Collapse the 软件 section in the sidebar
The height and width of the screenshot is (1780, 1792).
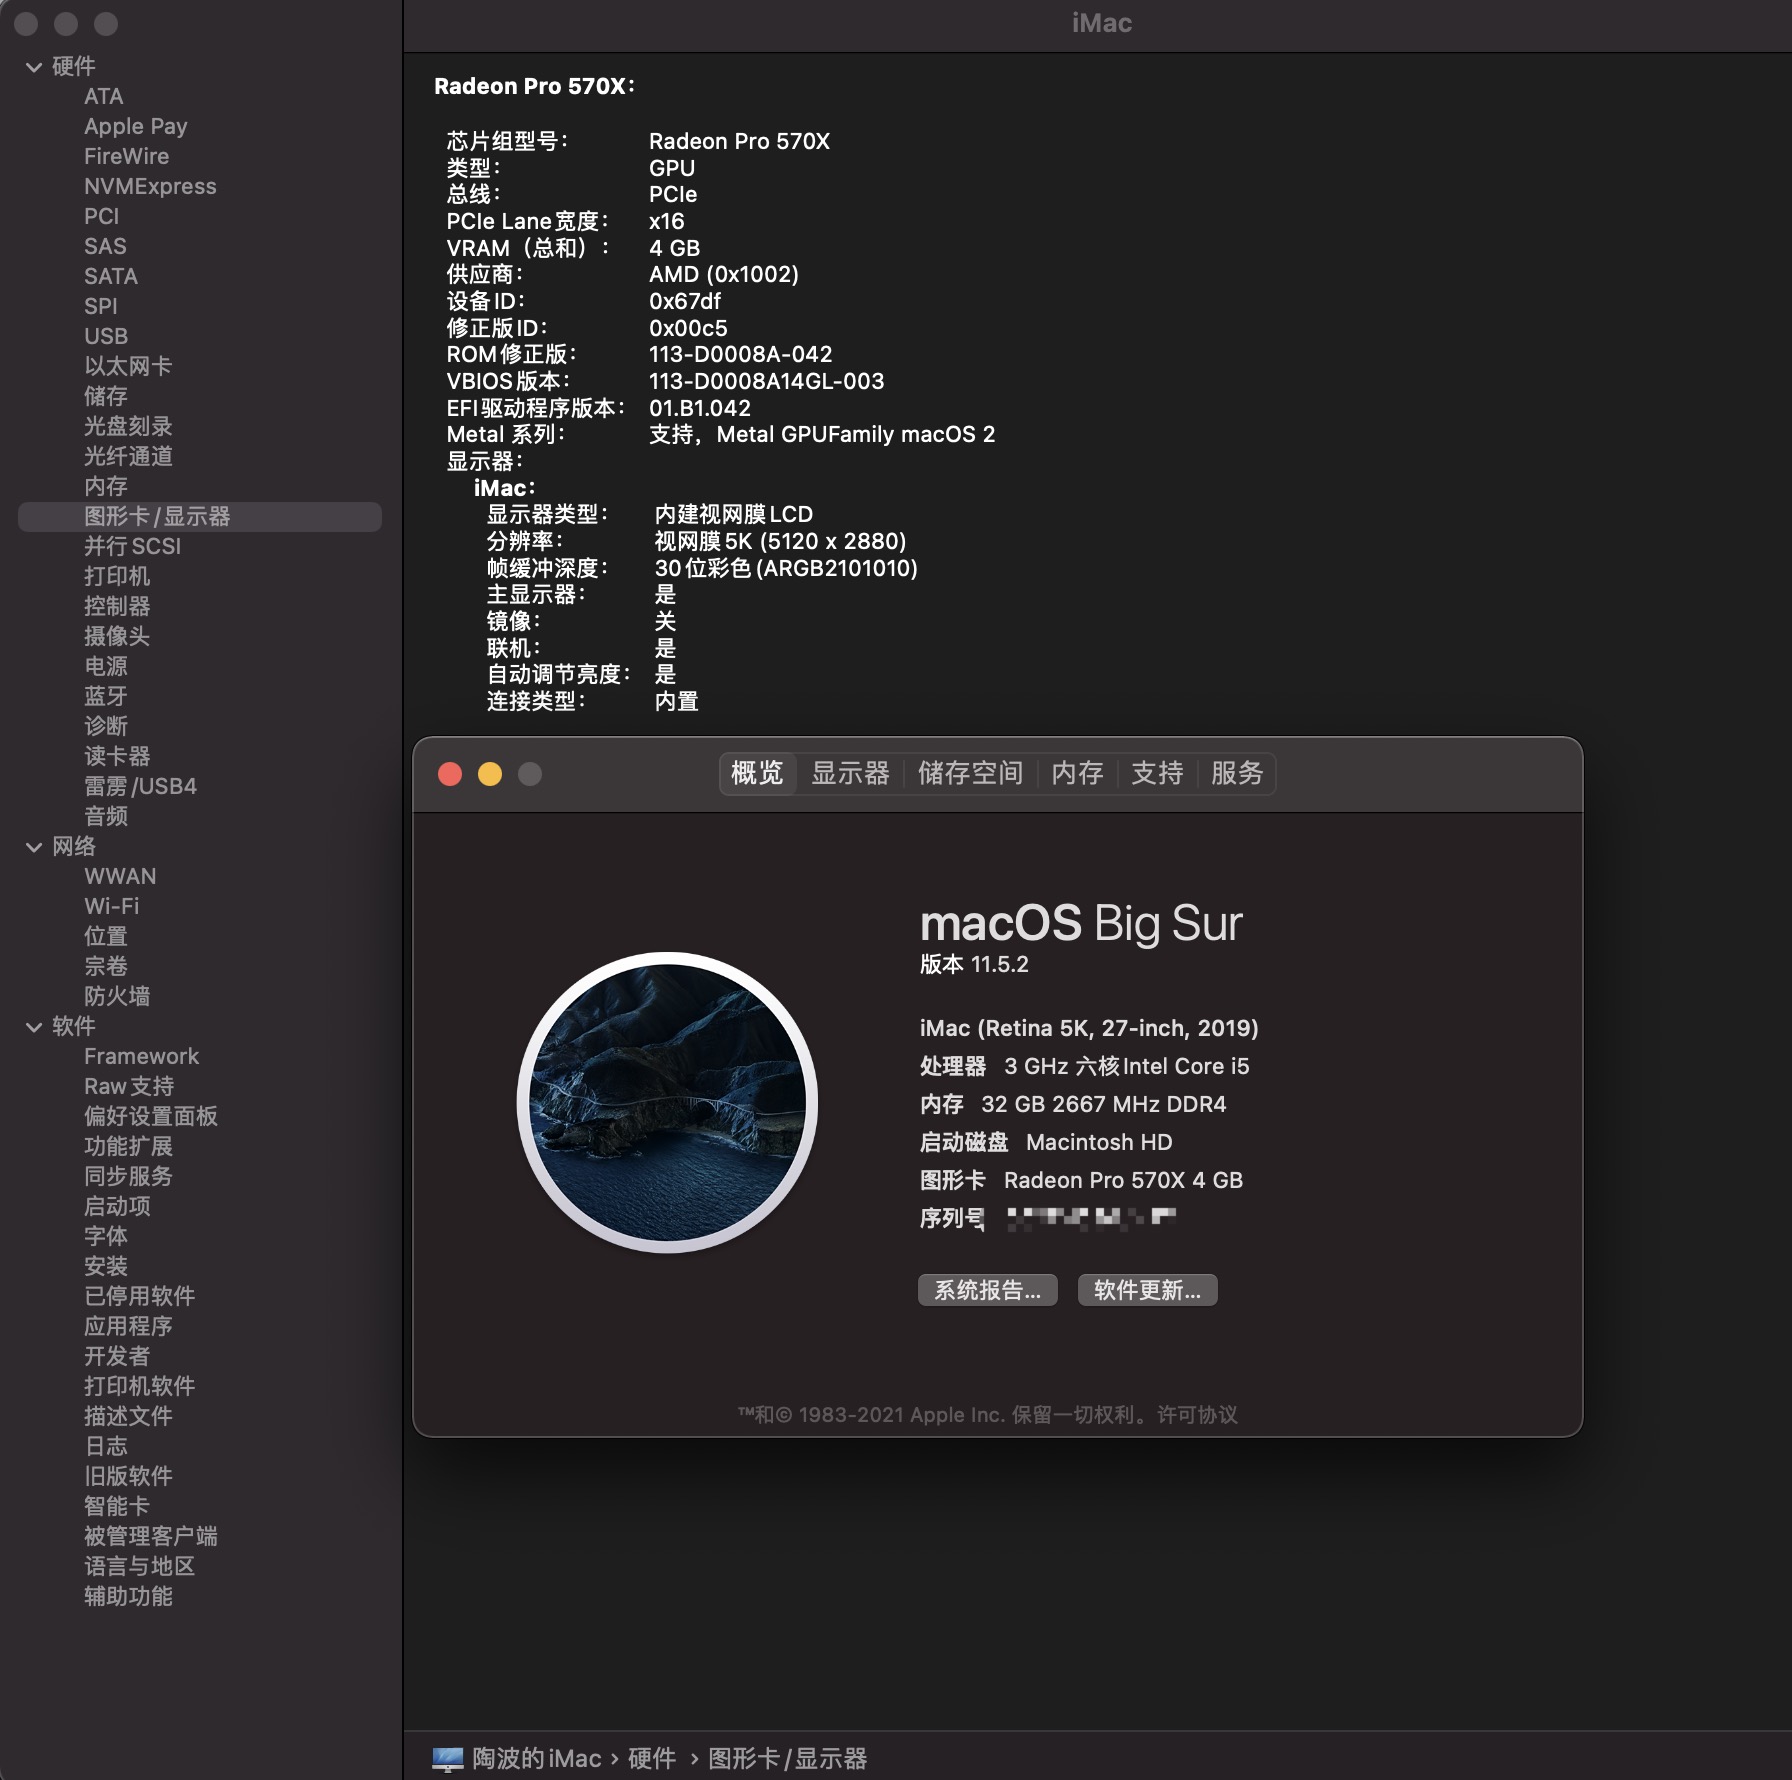(x=35, y=1026)
